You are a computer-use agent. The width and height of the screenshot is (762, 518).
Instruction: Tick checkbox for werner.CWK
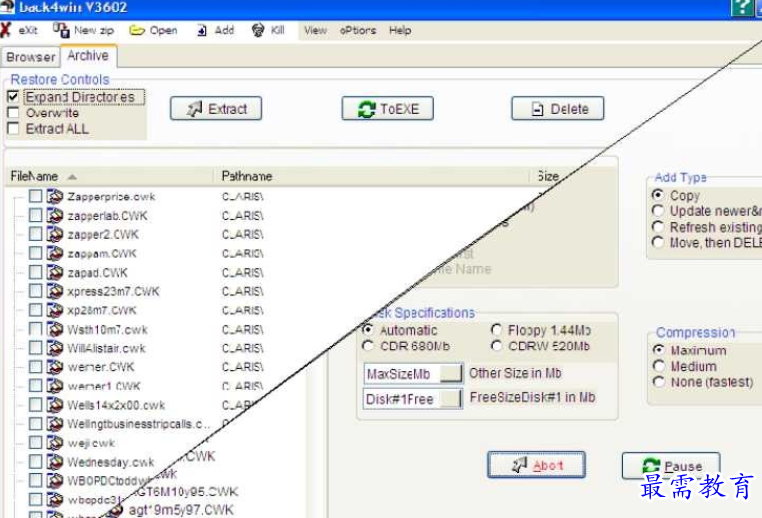[x=35, y=367]
